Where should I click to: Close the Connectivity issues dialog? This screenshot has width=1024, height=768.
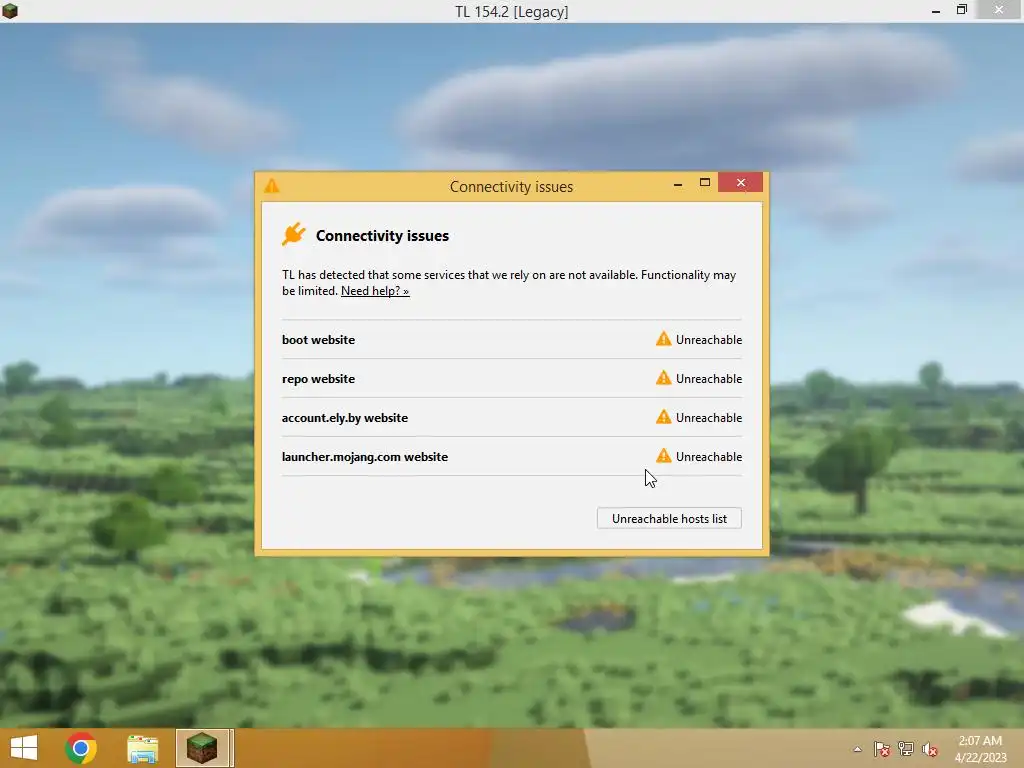(741, 182)
